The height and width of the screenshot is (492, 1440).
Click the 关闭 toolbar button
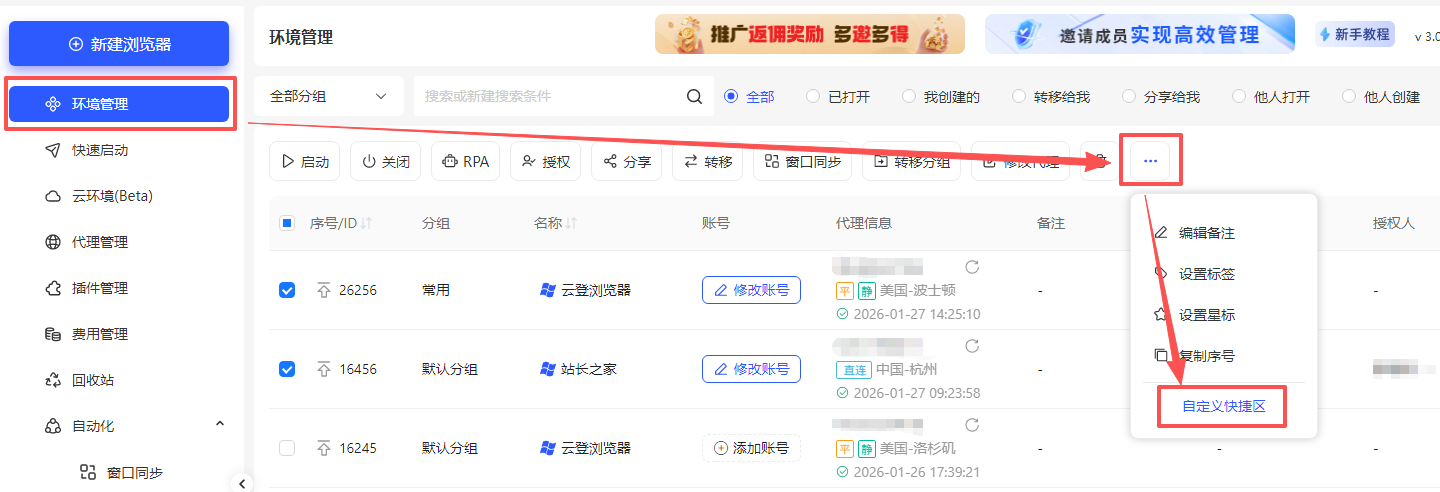point(385,161)
